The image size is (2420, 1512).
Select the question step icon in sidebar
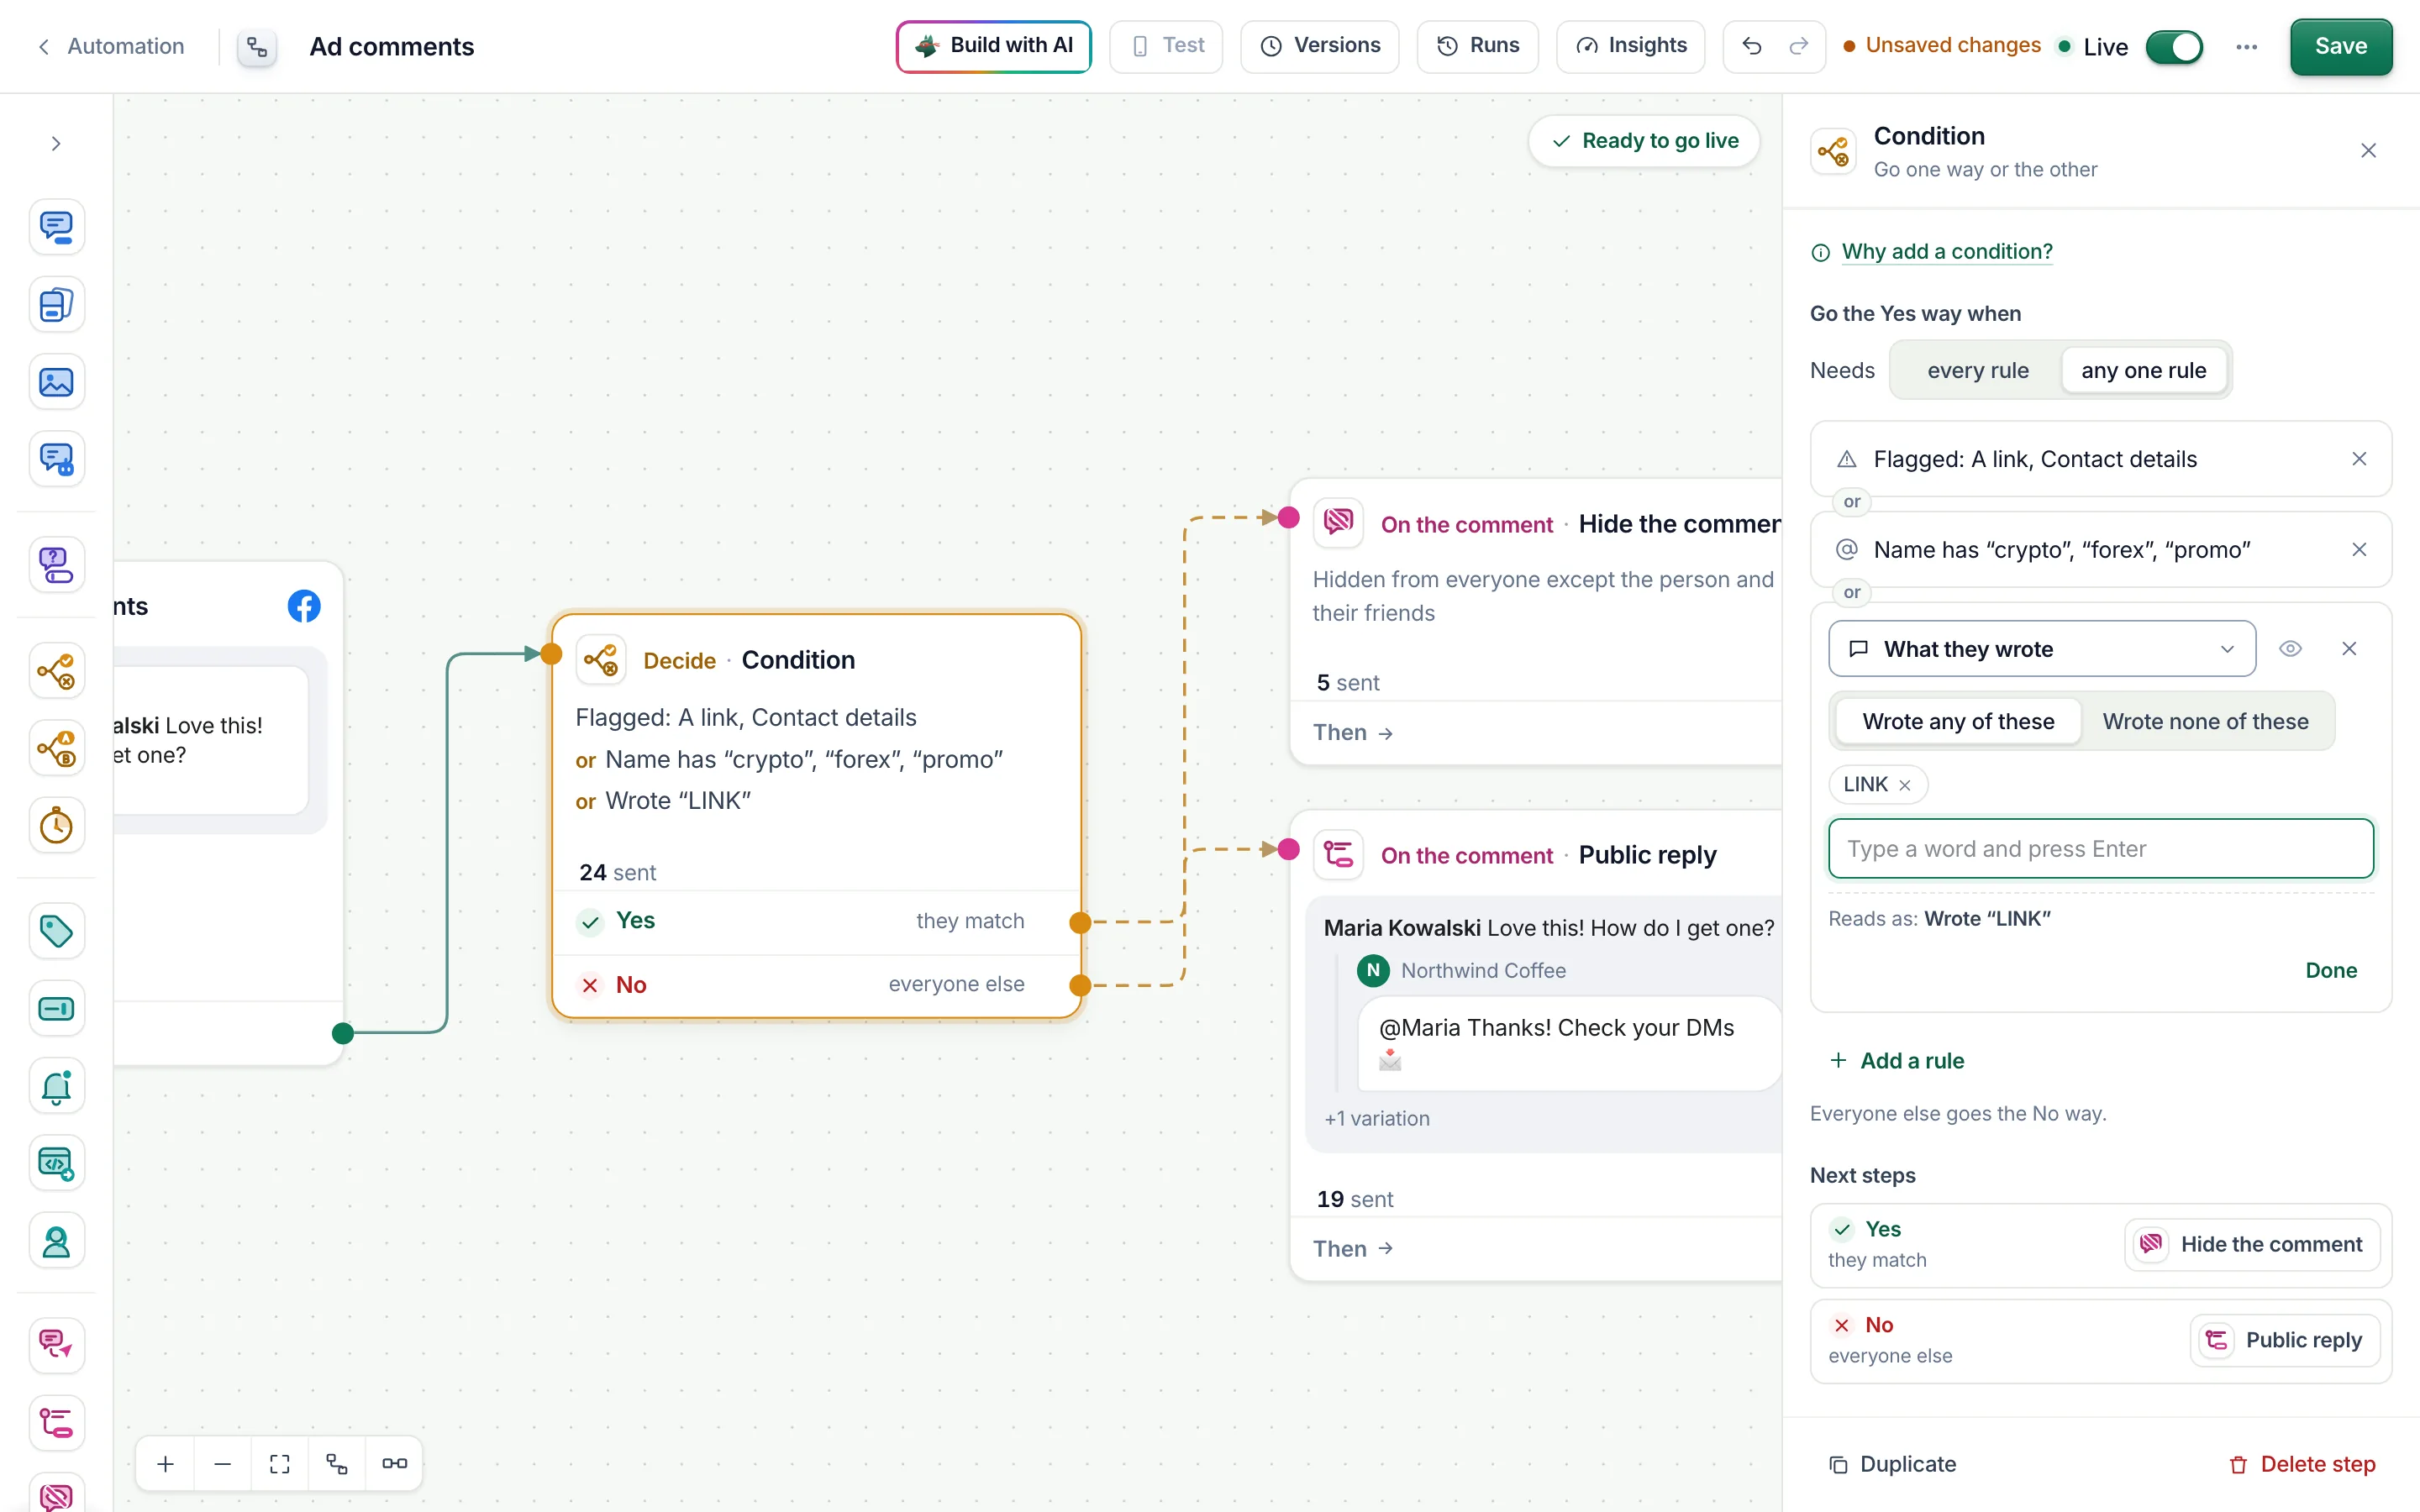56,565
